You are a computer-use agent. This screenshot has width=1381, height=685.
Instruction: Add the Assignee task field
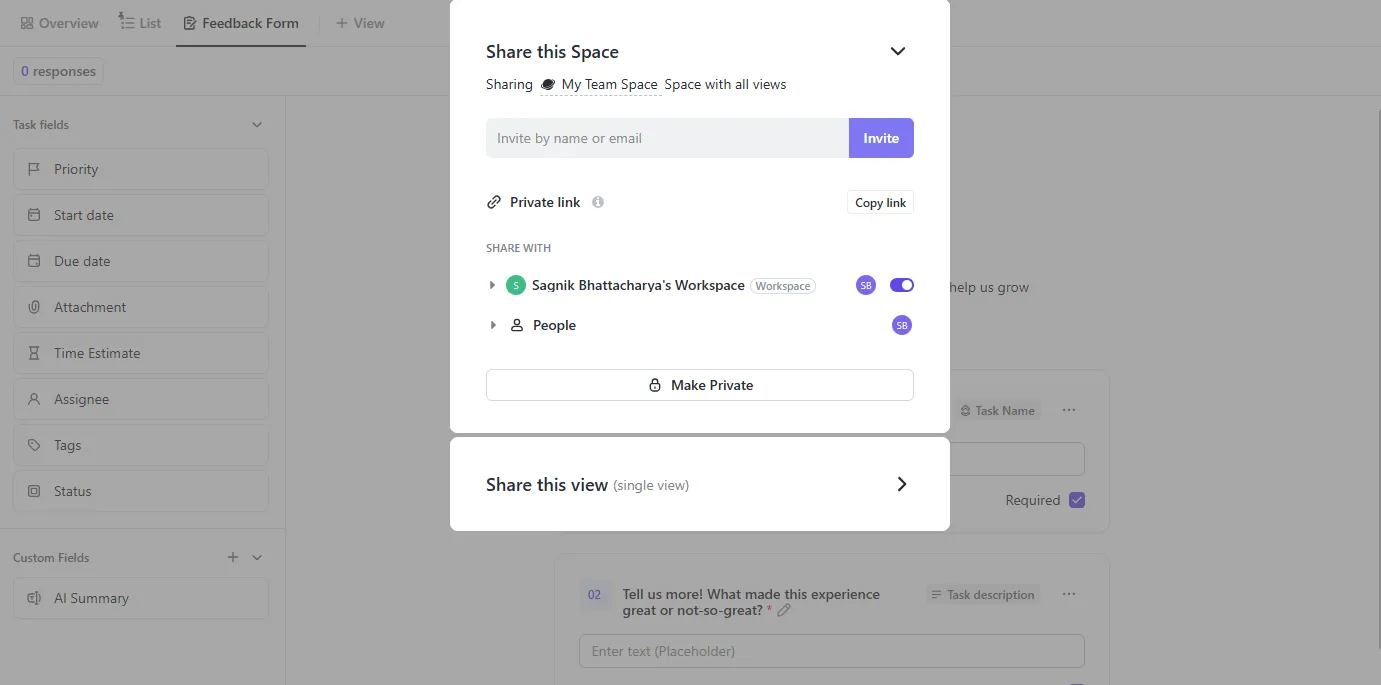[141, 399]
